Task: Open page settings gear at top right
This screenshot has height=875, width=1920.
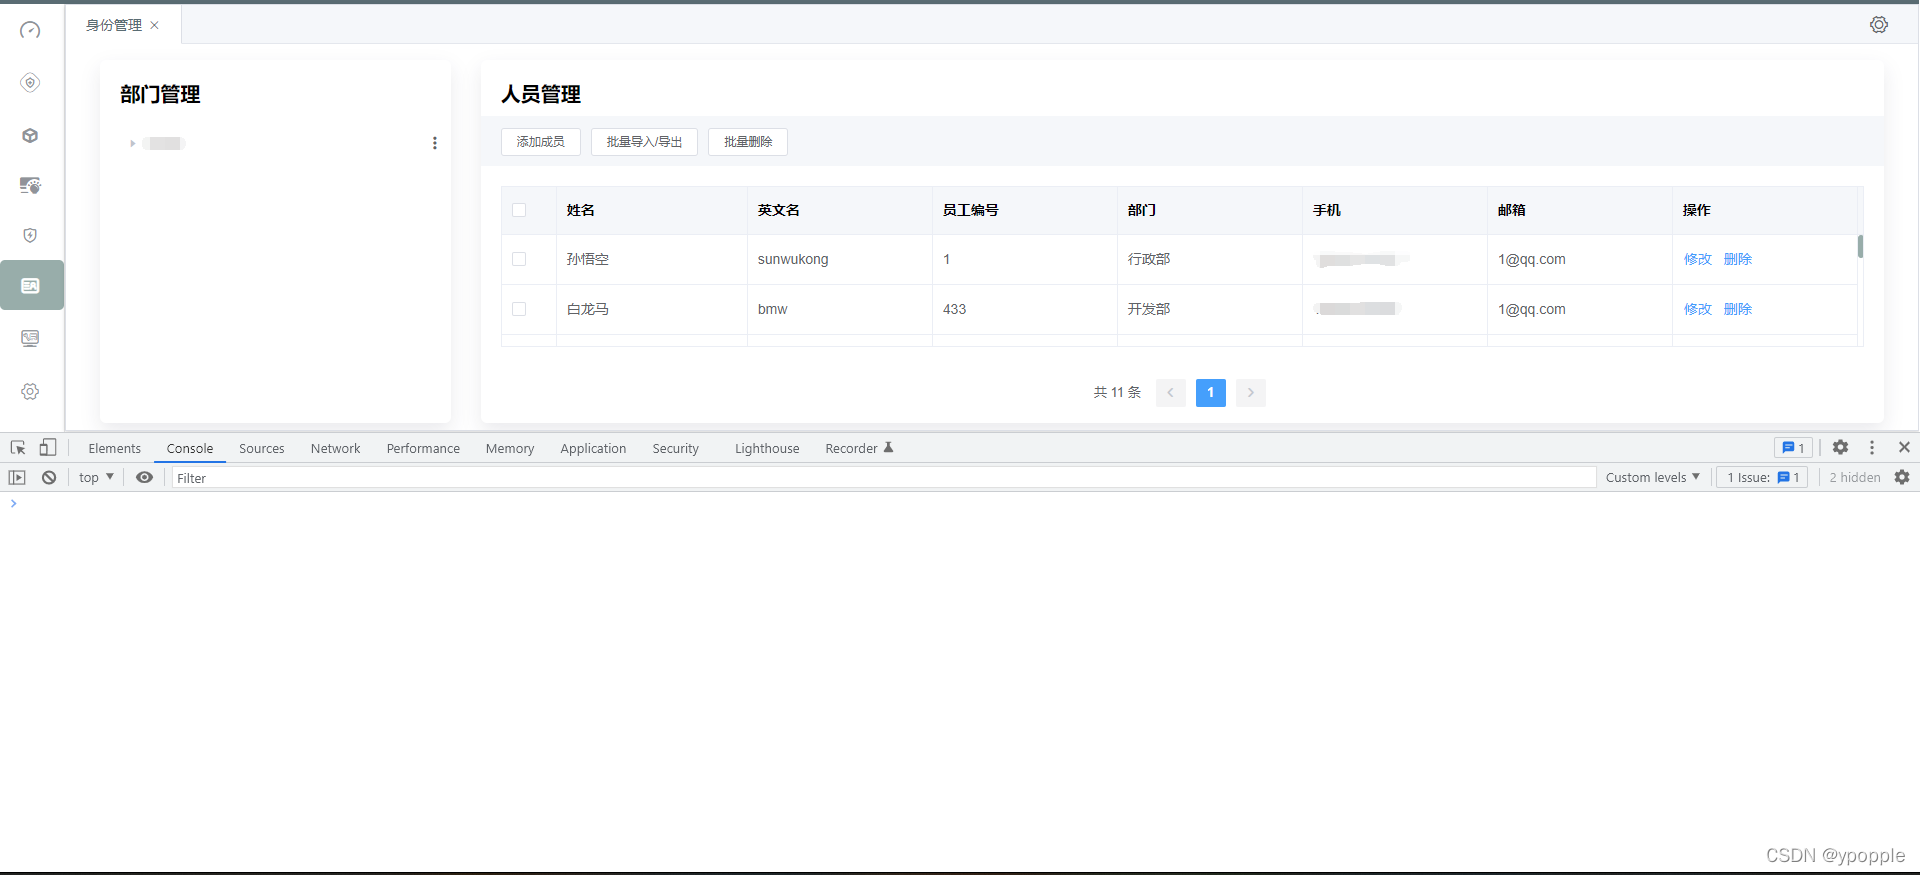Action: pyautogui.click(x=1879, y=25)
